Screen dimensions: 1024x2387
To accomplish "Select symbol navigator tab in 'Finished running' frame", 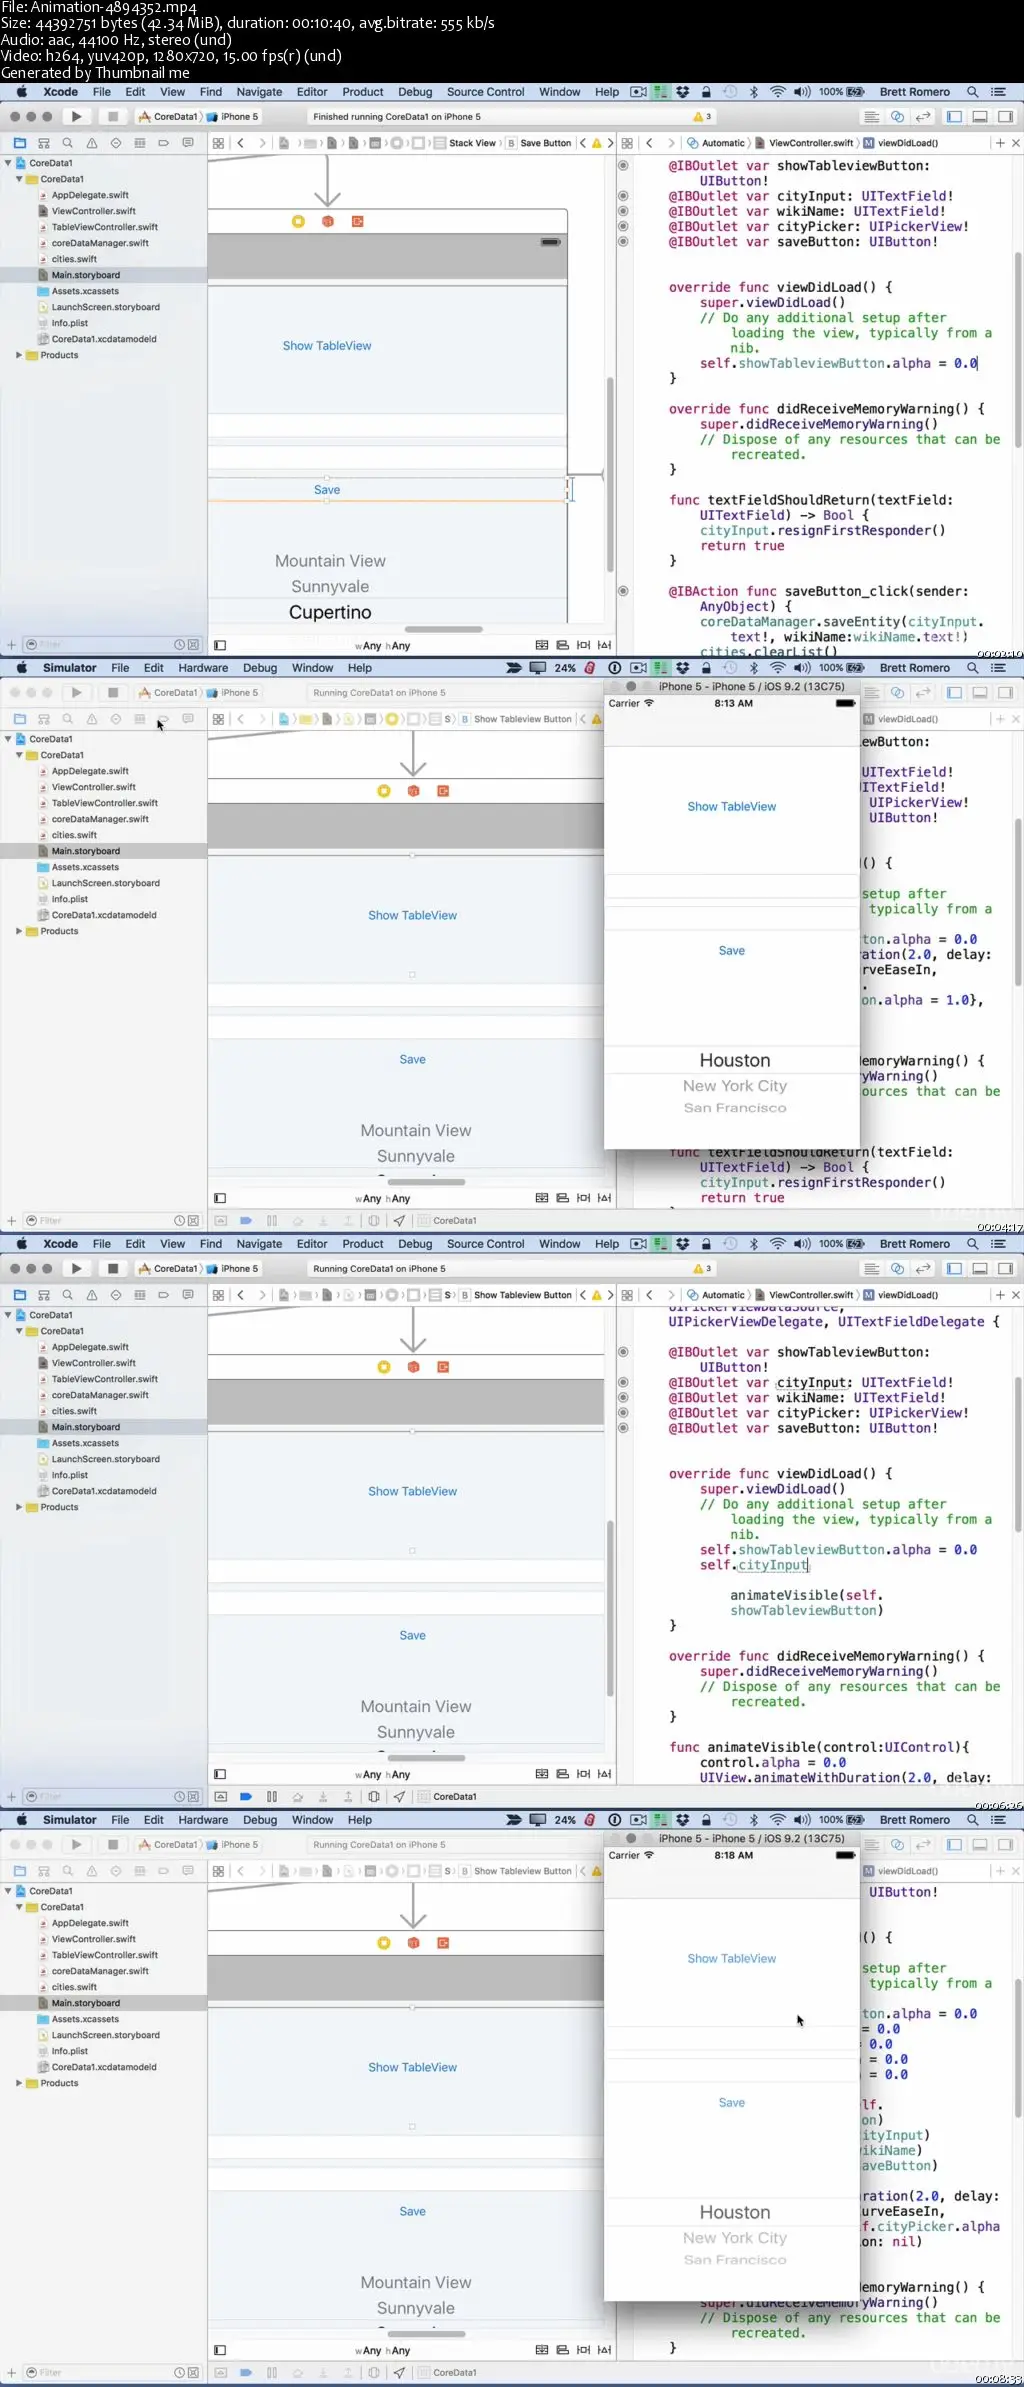I will coord(44,143).
